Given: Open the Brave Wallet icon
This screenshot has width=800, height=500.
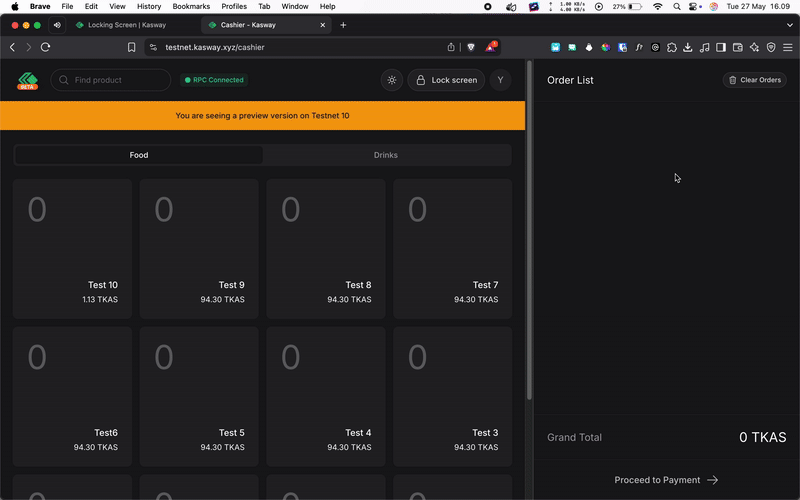Looking at the screenshot, I should [738, 47].
